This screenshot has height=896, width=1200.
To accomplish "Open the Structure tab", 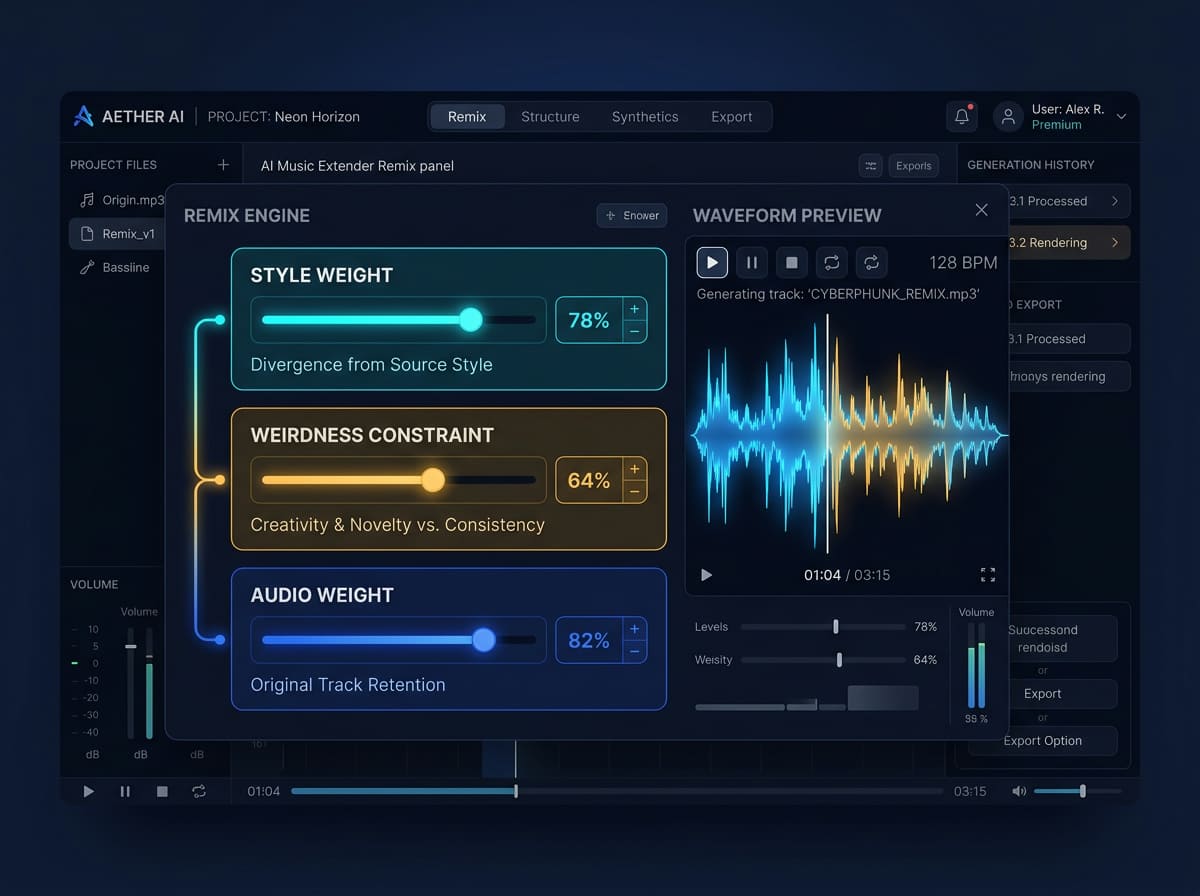I will (550, 116).
